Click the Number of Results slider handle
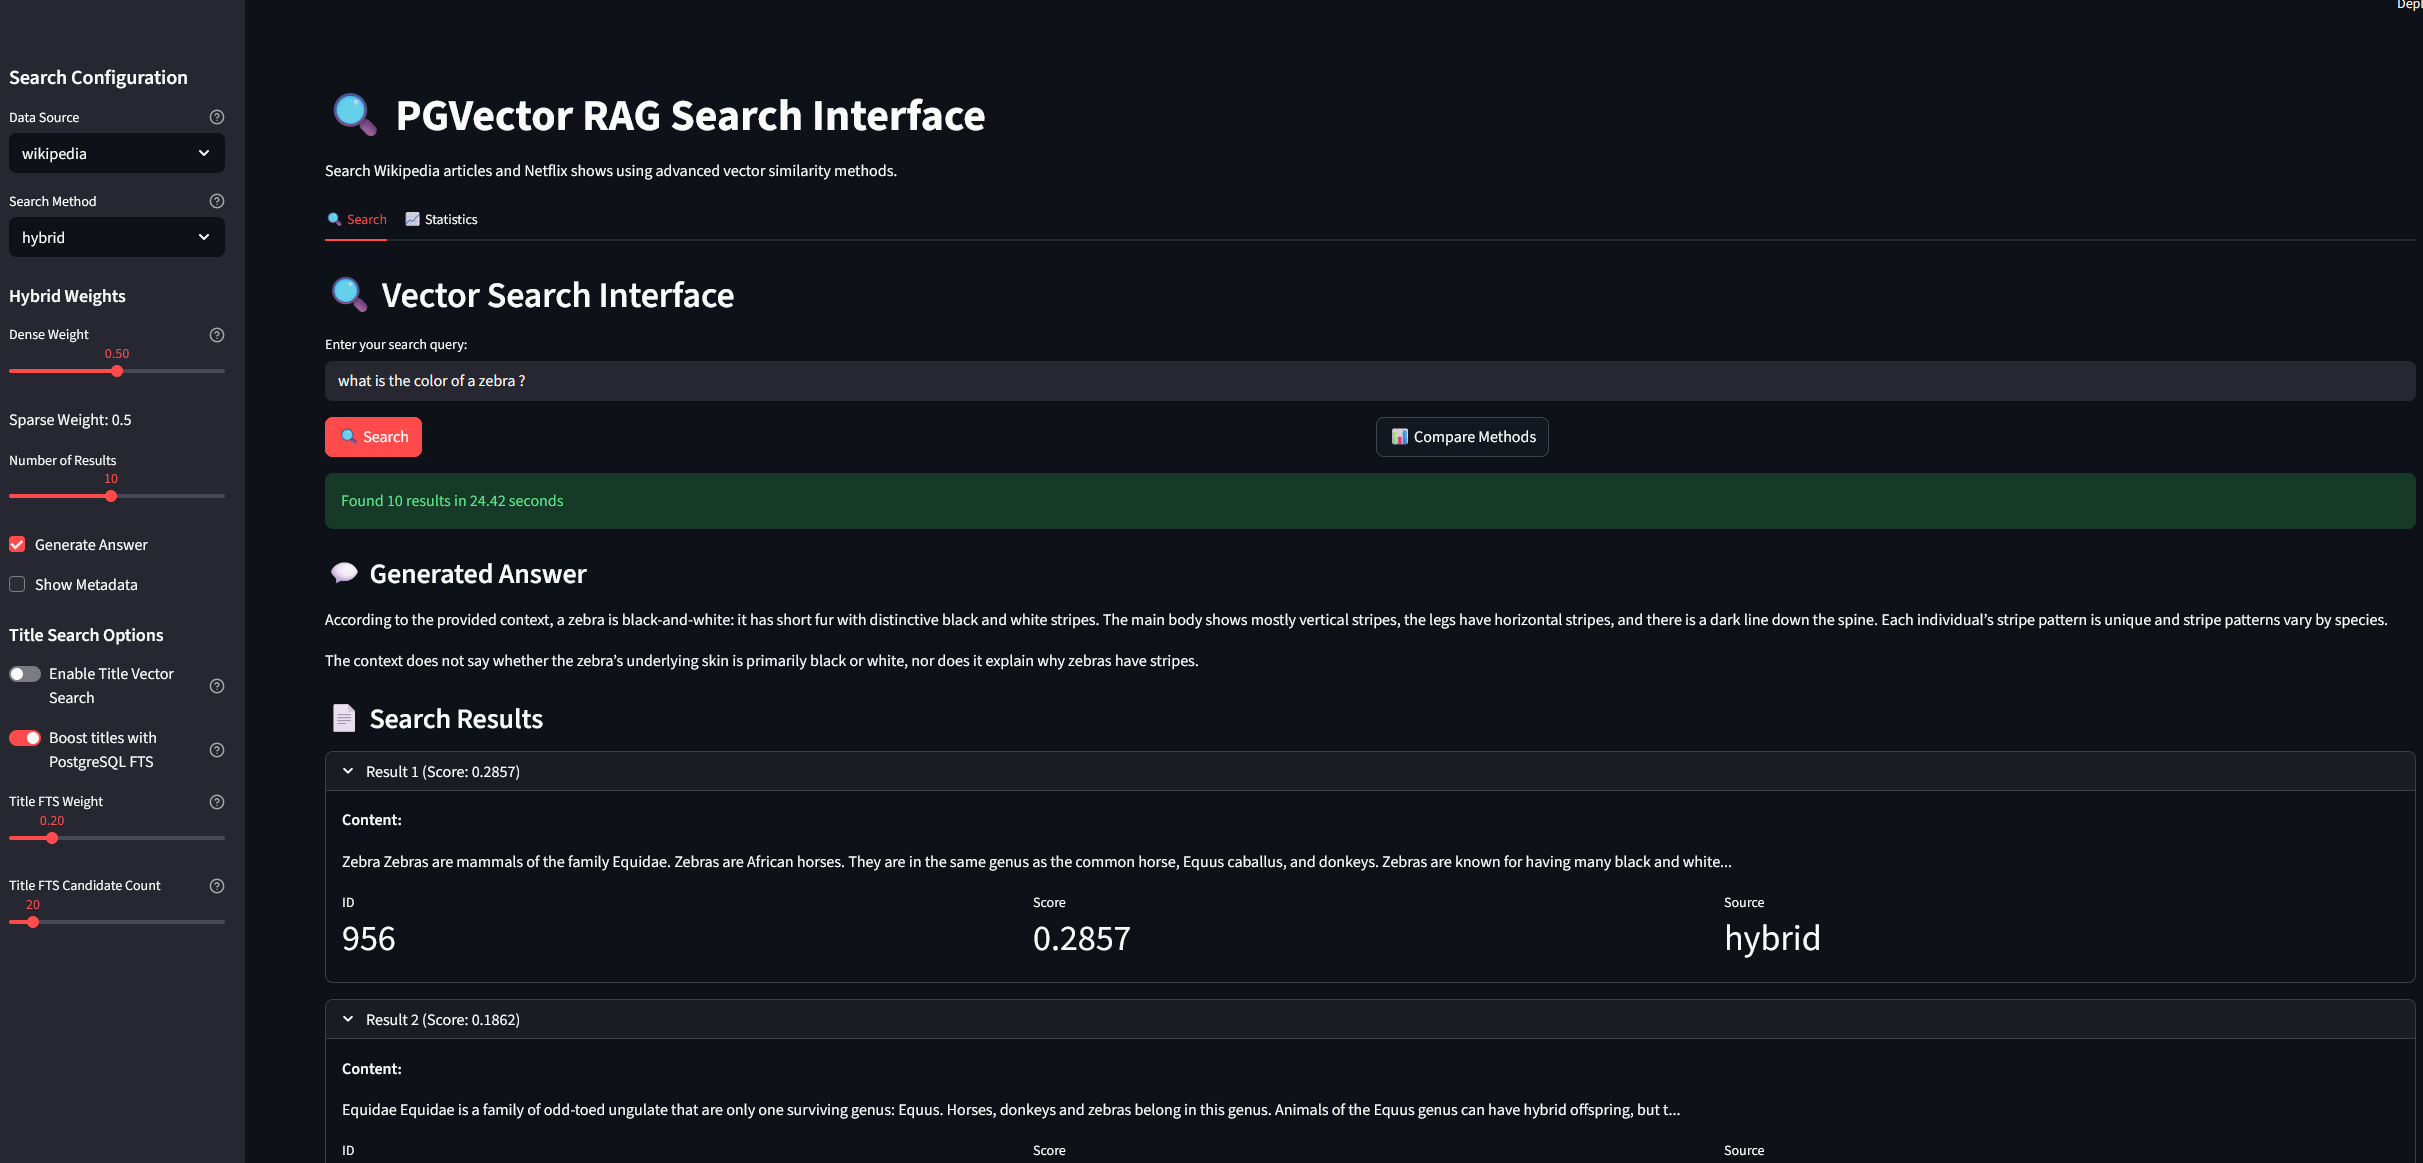 click(x=111, y=496)
